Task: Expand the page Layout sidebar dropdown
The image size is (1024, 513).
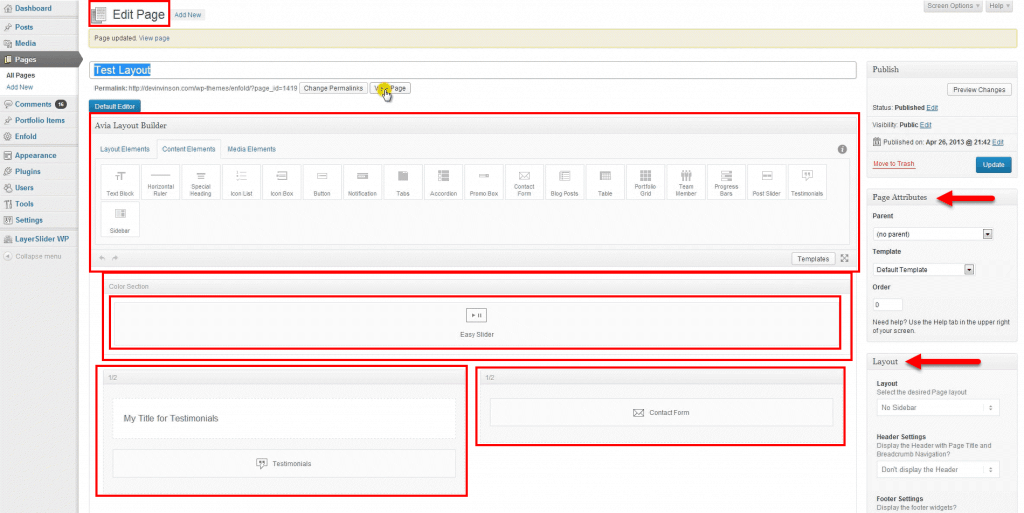Action: 936,407
